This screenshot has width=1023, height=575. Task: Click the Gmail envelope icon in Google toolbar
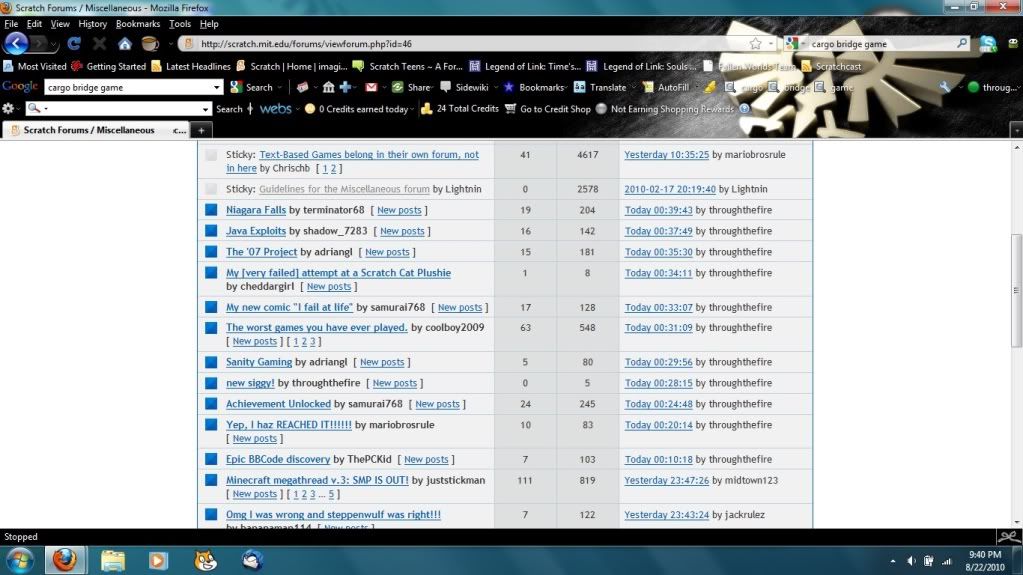tap(371, 87)
